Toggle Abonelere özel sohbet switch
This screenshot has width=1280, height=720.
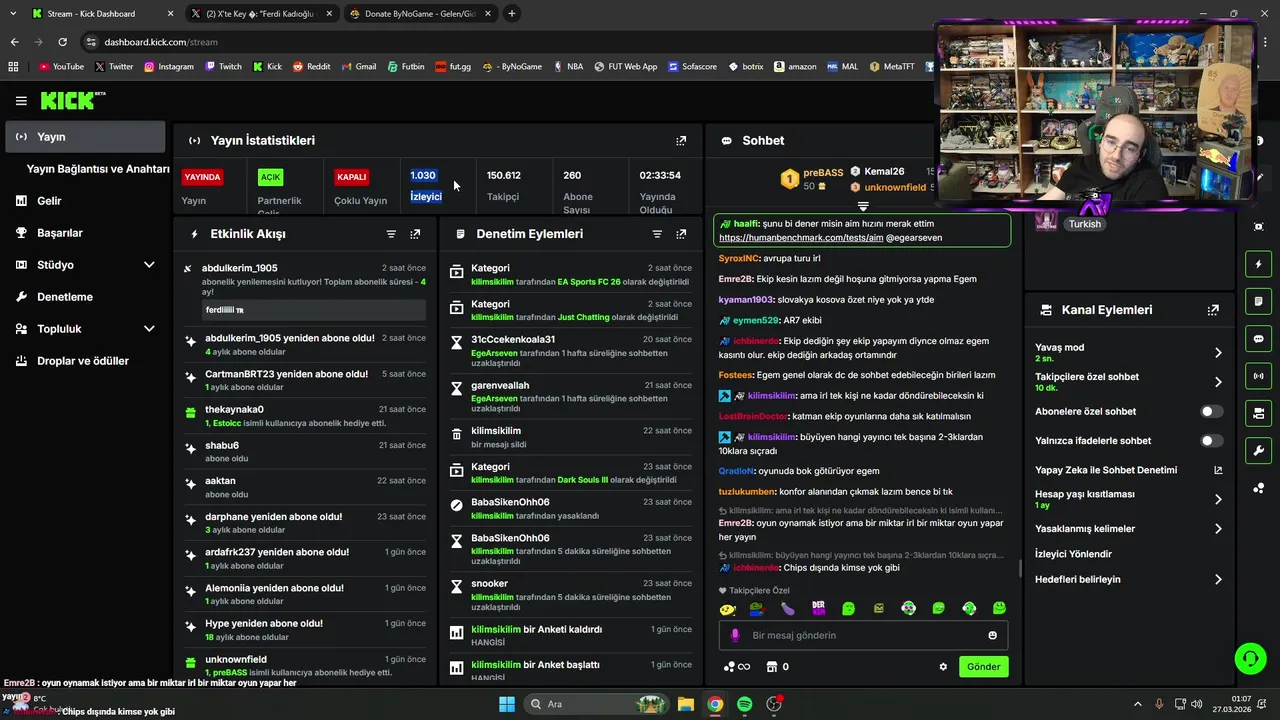point(1211,411)
